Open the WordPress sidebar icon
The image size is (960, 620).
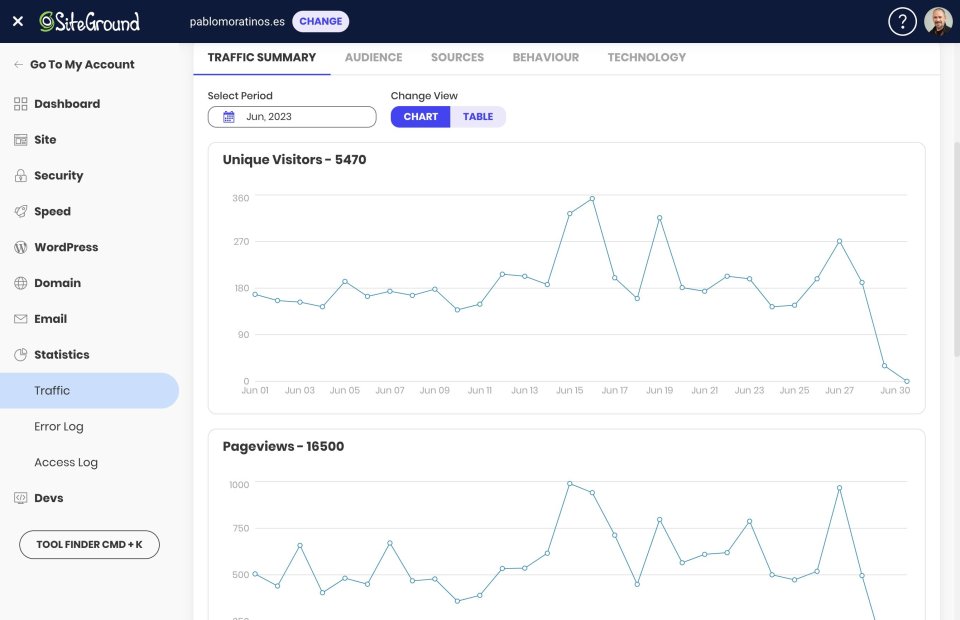pos(21,247)
